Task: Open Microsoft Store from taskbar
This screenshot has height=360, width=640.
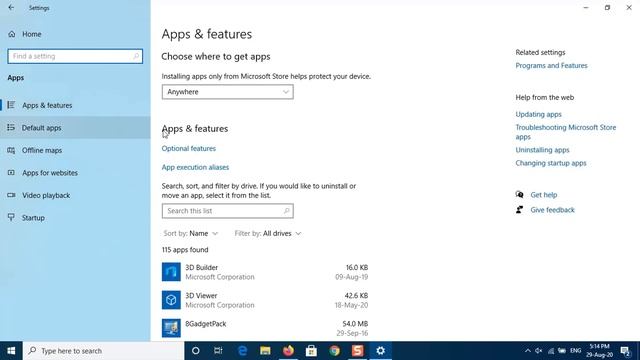Action: [311, 351]
